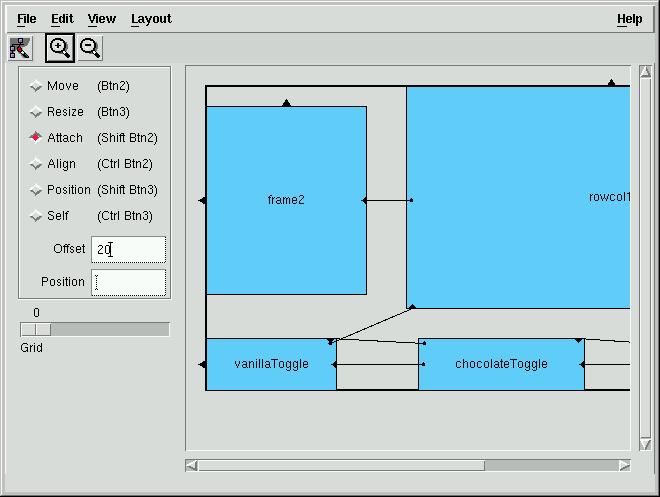Select the Self mode radio button
660x497 pixels.
[x=36, y=216]
